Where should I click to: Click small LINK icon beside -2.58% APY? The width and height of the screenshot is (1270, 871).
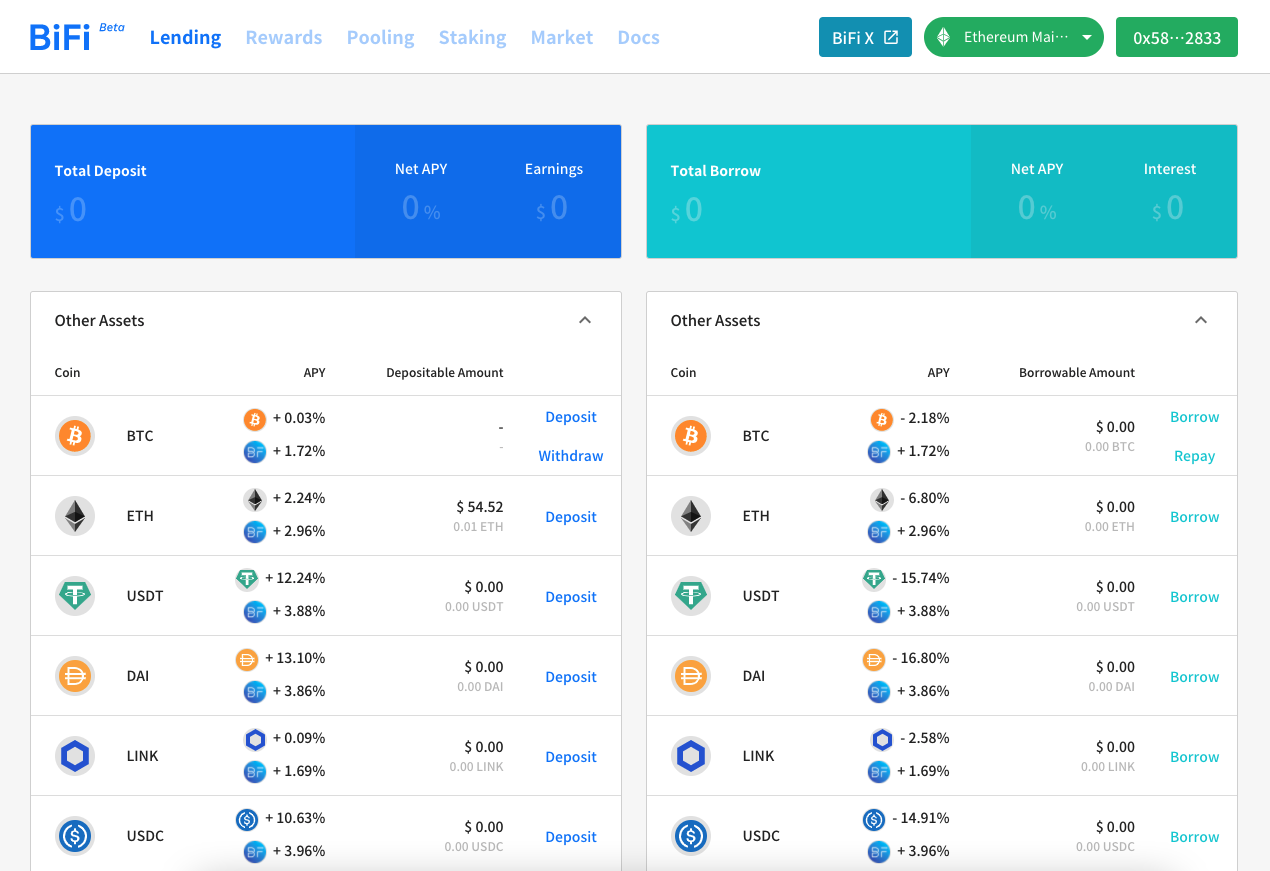pos(881,739)
